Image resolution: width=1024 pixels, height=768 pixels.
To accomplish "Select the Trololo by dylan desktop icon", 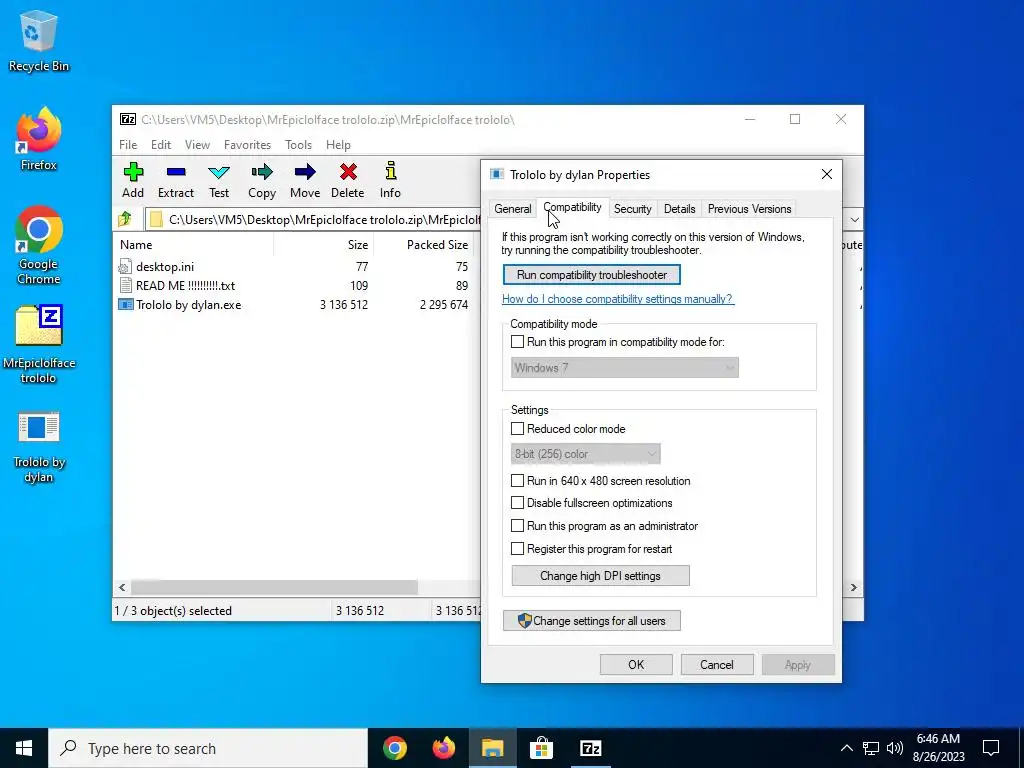I will click(x=39, y=447).
